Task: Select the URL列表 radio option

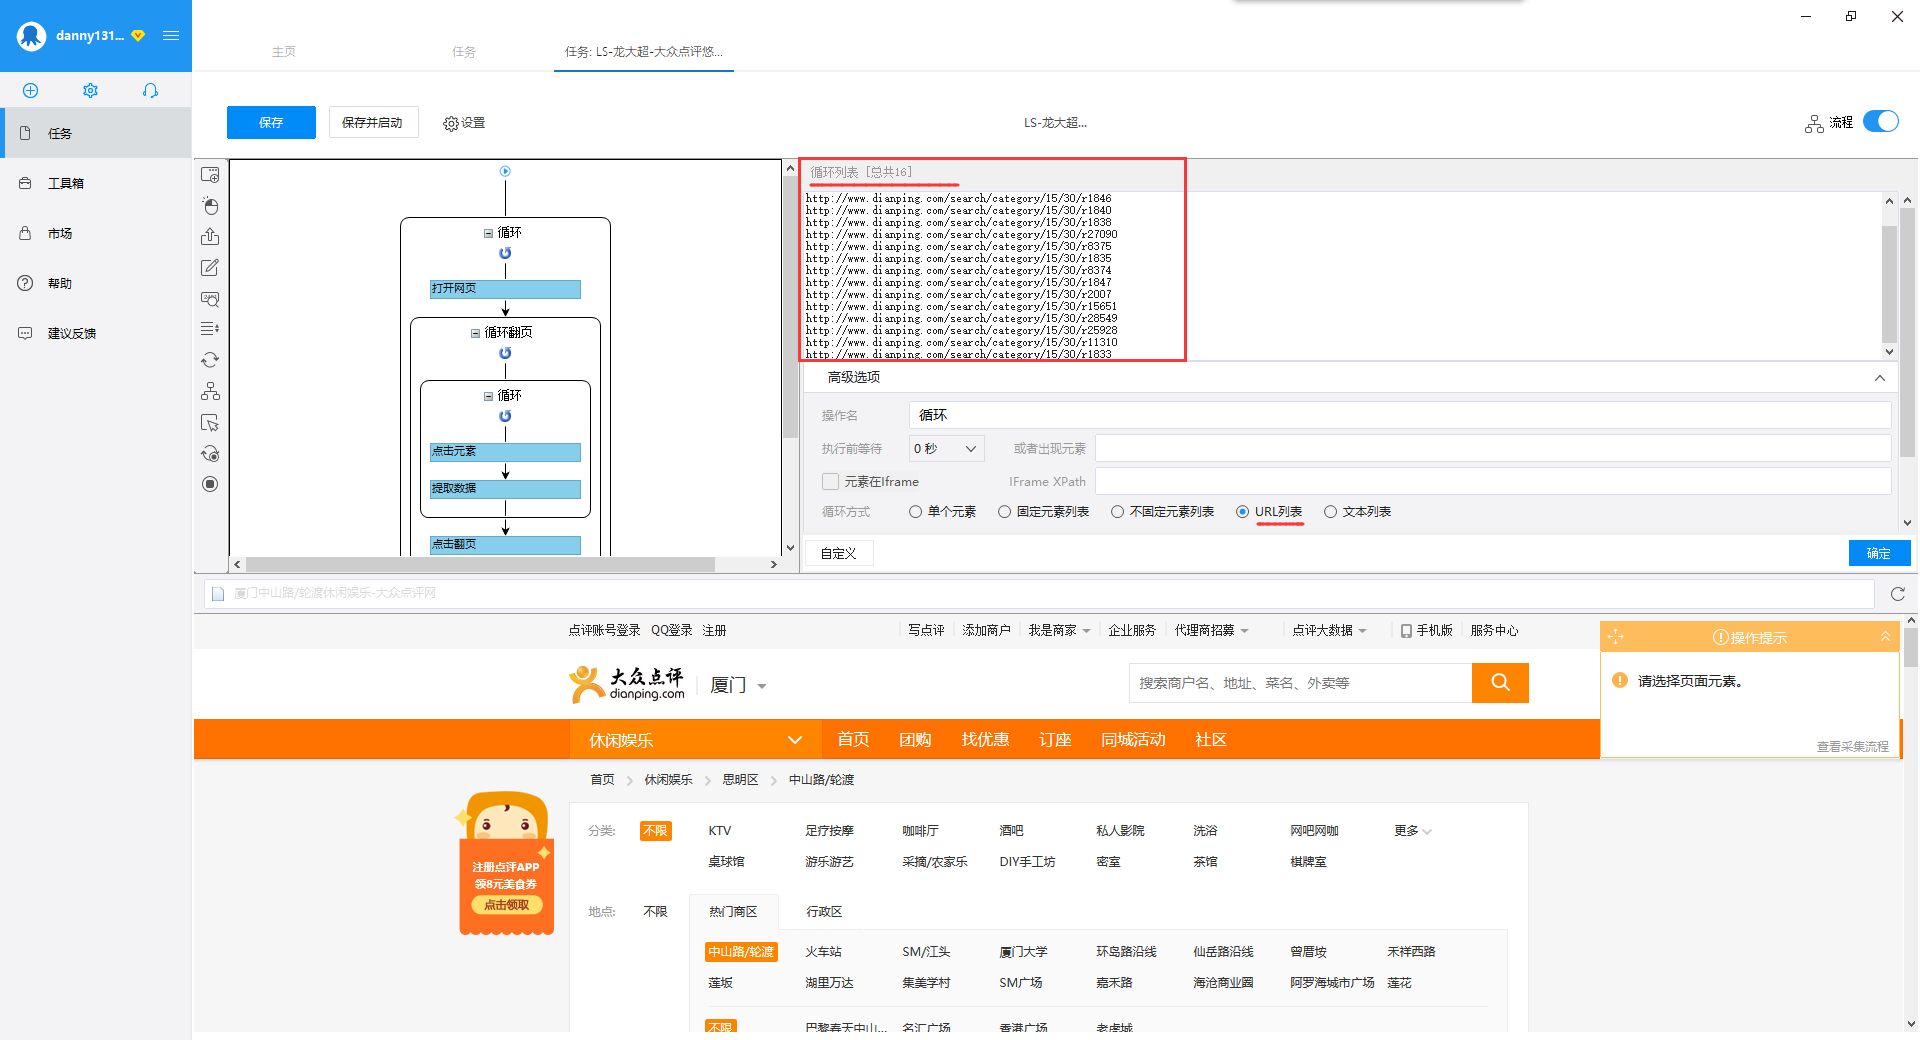Action: click(1242, 512)
